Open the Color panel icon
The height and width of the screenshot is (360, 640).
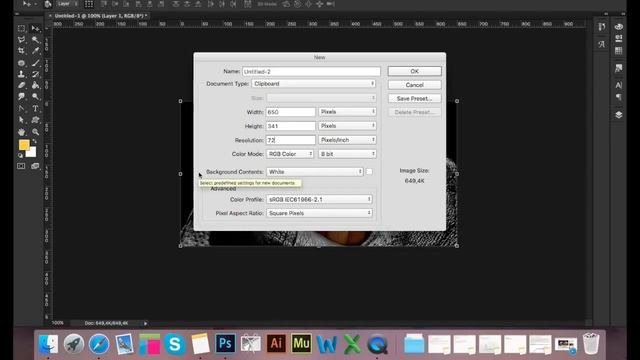pyautogui.click(x=619, y=27)
